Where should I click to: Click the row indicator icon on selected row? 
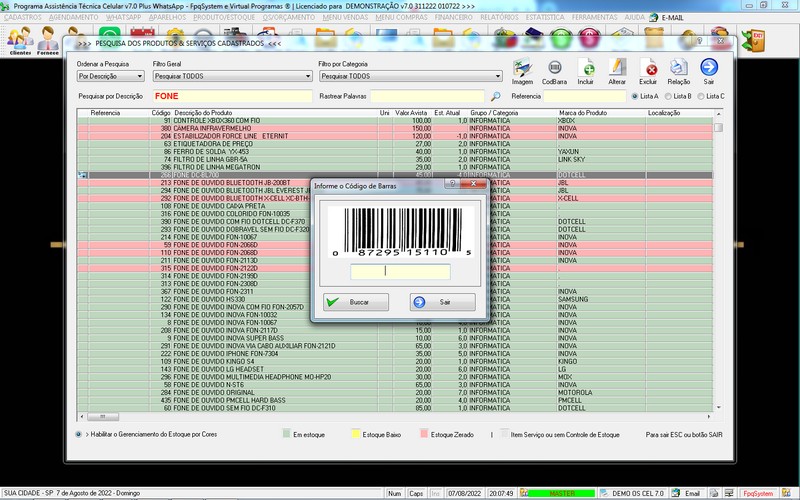click(x=82, y=175)
